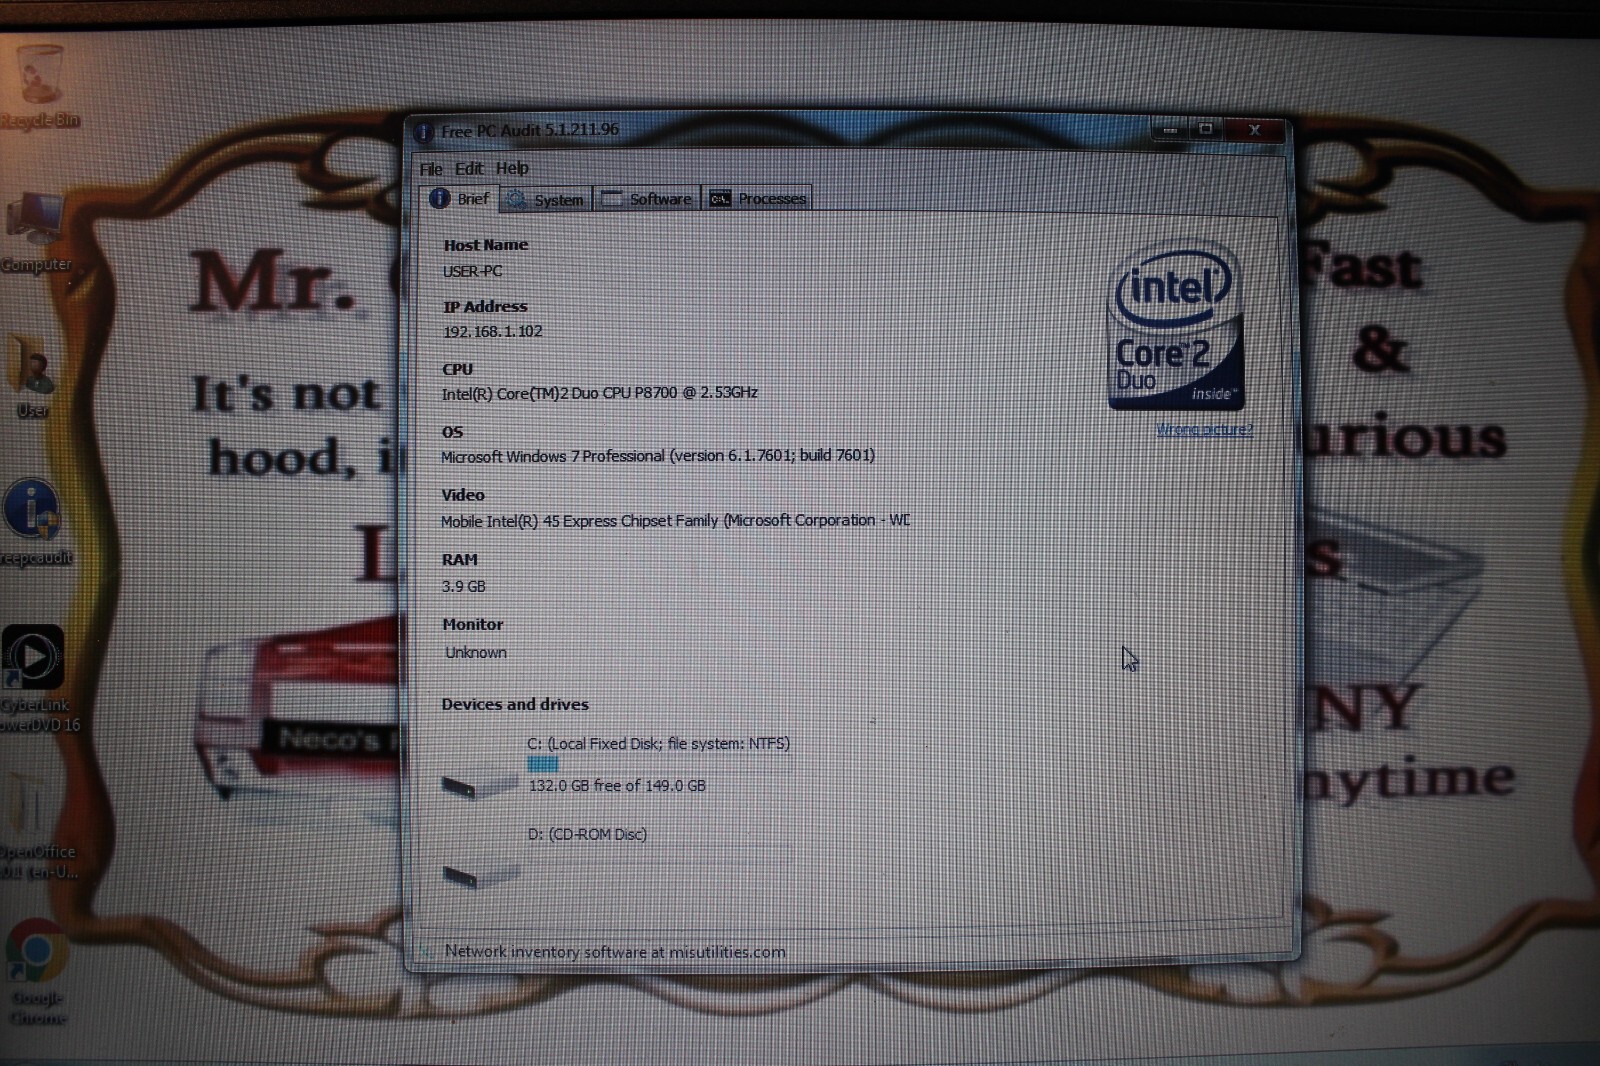Open the Help menu
The width and height of the screenshot is (1600, 1066).
pos(512,168)
